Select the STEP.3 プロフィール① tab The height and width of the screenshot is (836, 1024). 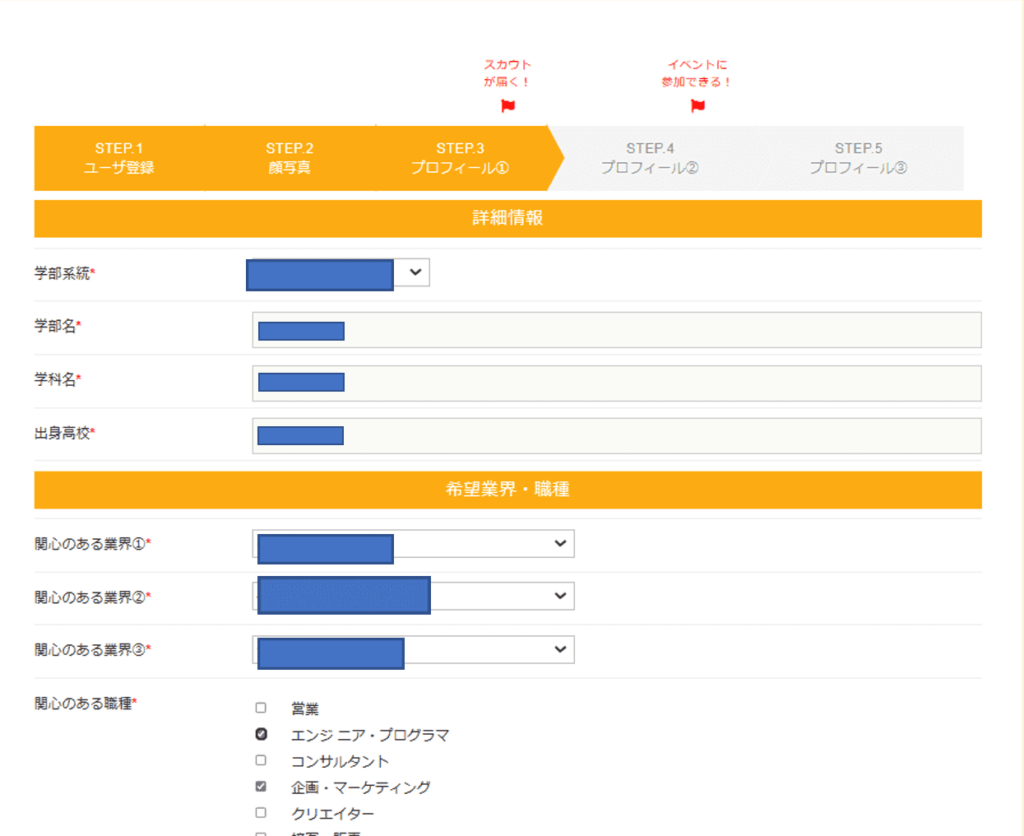click(460, 158)
